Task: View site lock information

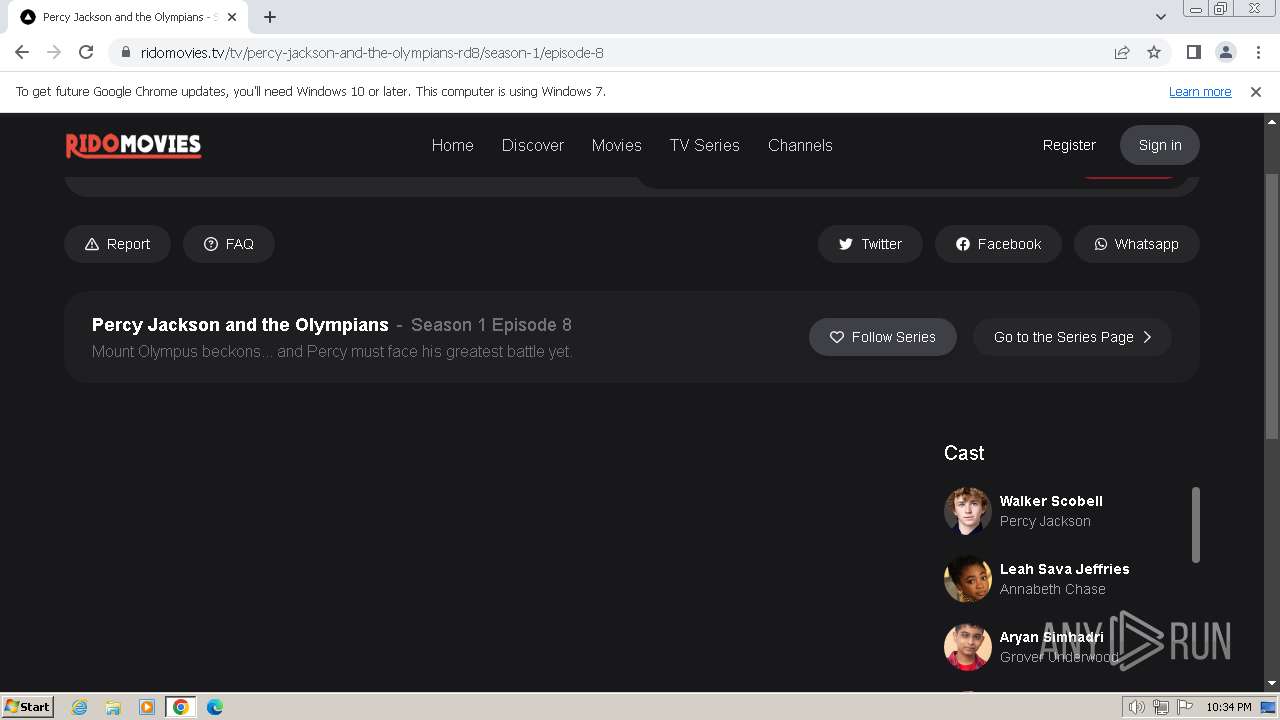Action: 125,52
